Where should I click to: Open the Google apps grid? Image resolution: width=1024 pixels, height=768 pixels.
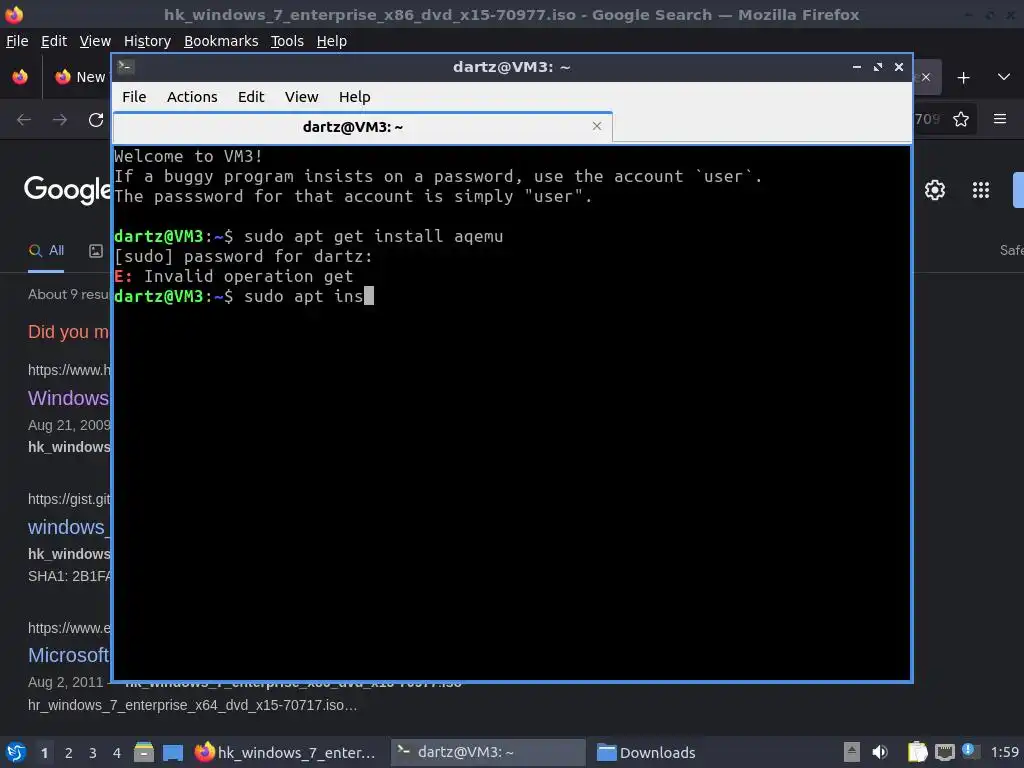coord(981,190)
